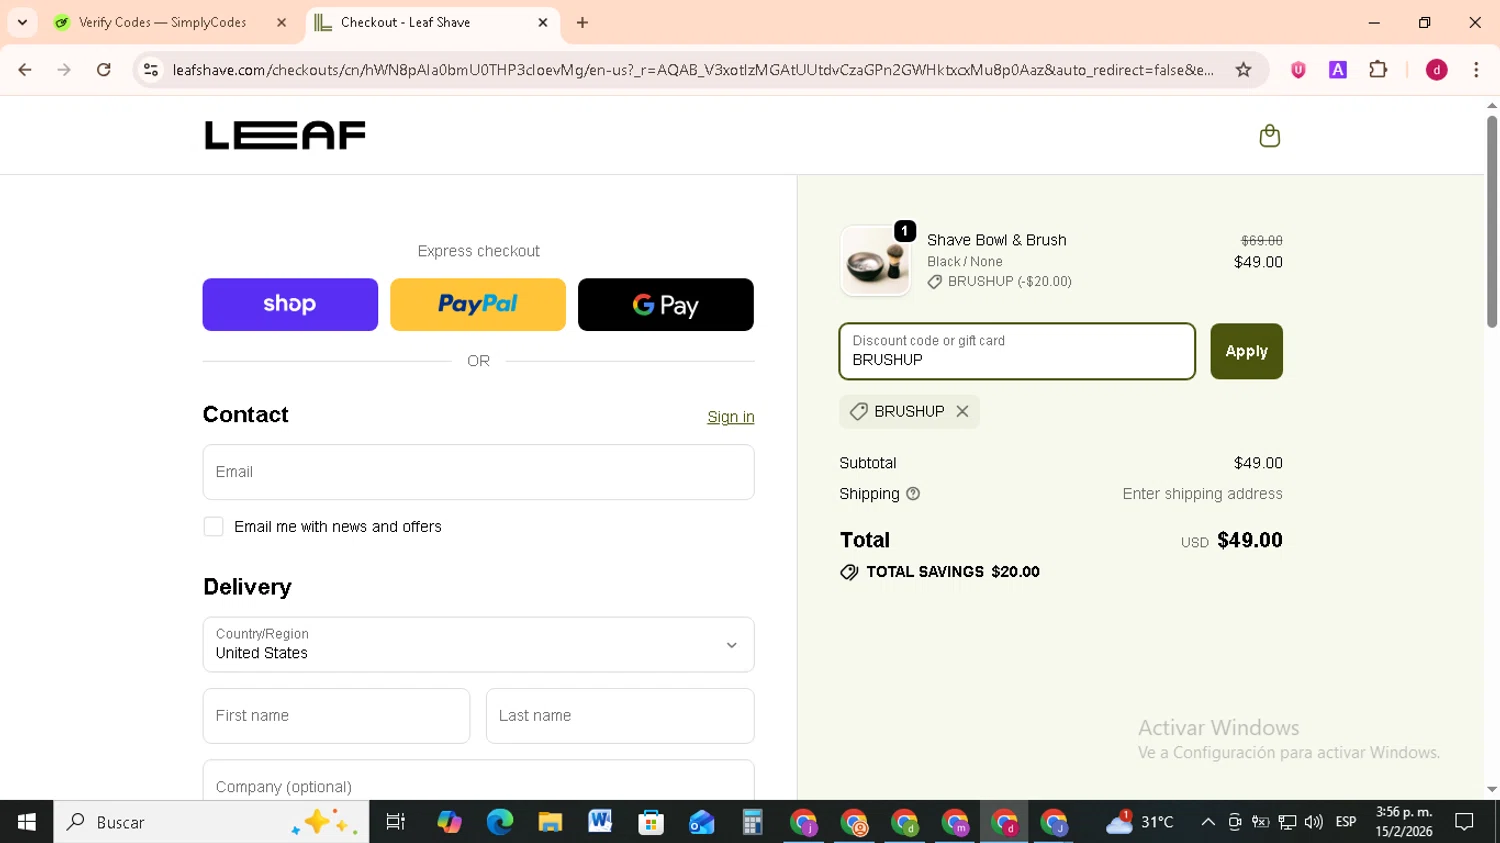Switch the ESP input language

coord(1346,822)
